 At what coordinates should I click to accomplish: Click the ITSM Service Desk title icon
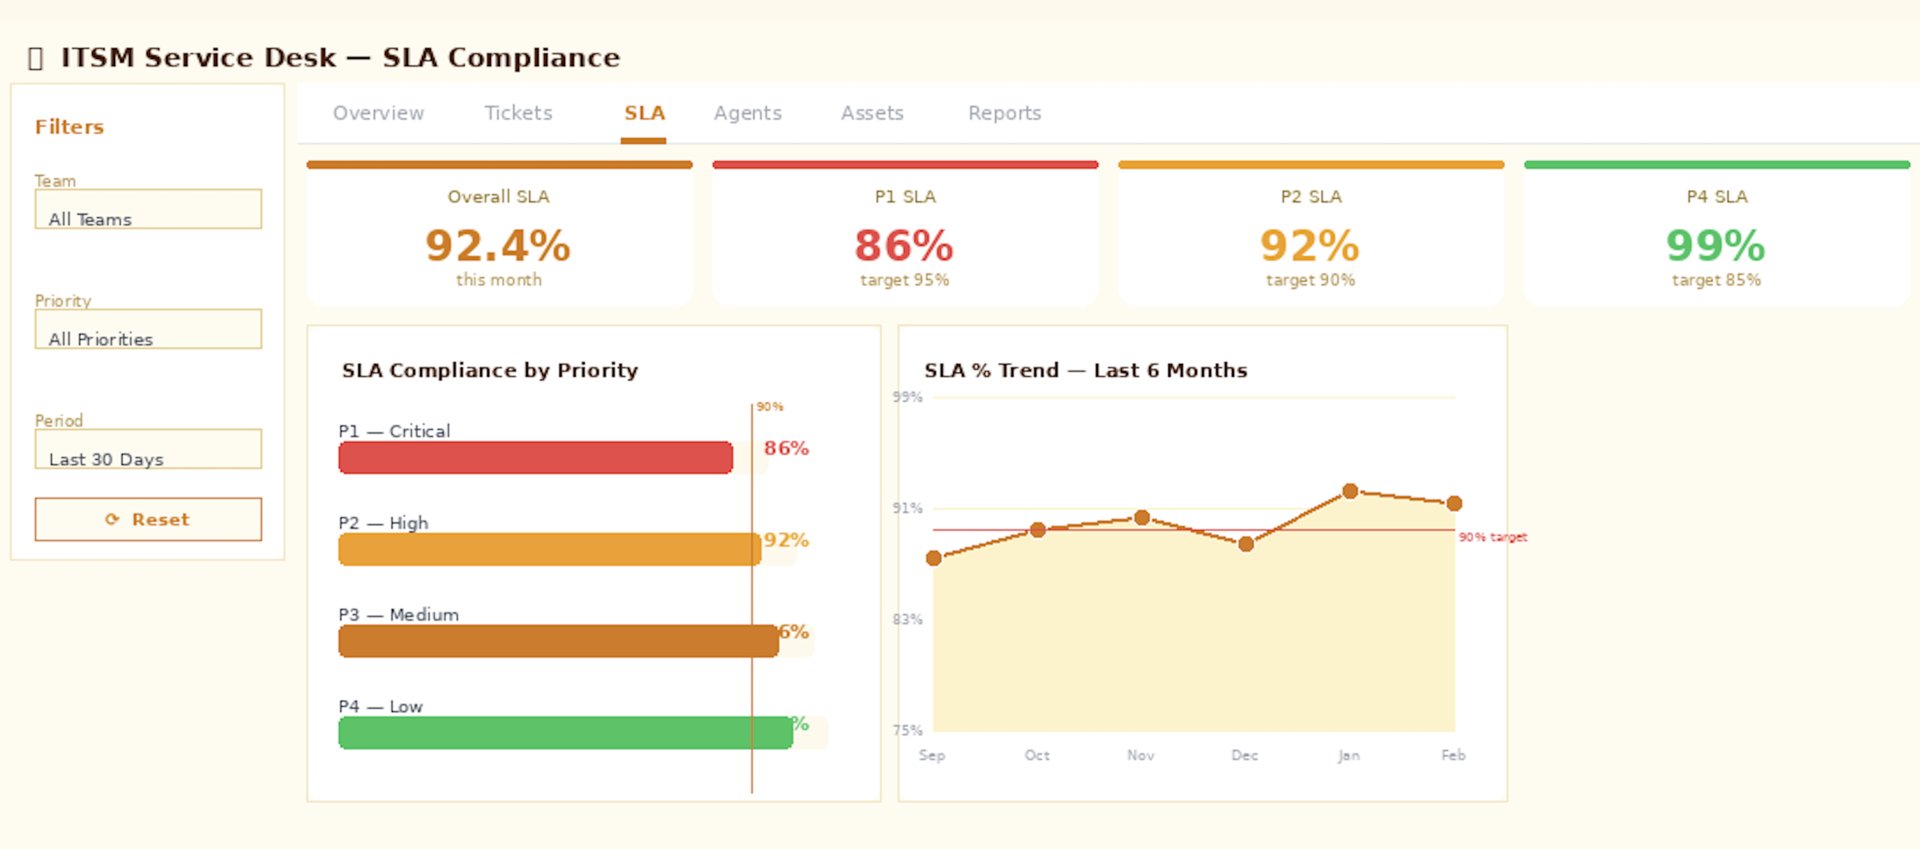[x=36, y=58]
